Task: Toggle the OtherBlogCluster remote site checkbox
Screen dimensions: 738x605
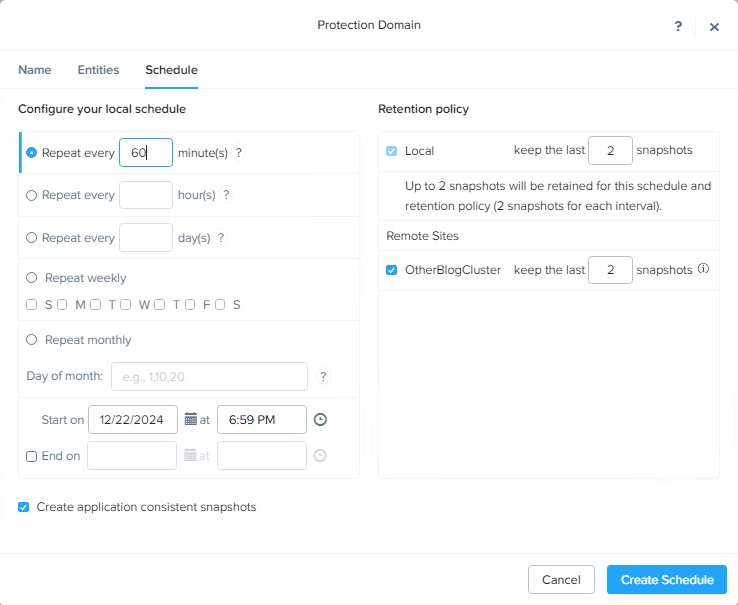Action: pyautogui.click(x=391, y=270)
